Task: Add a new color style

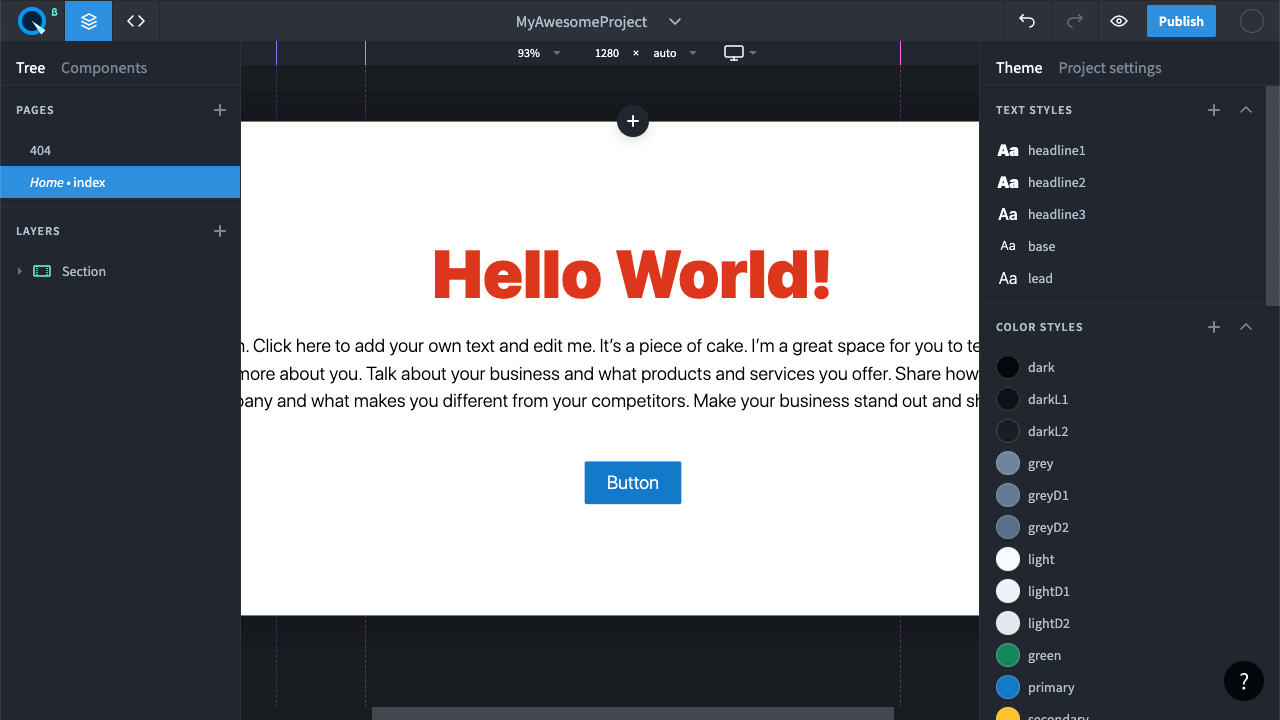Action: coord(1214,327)
